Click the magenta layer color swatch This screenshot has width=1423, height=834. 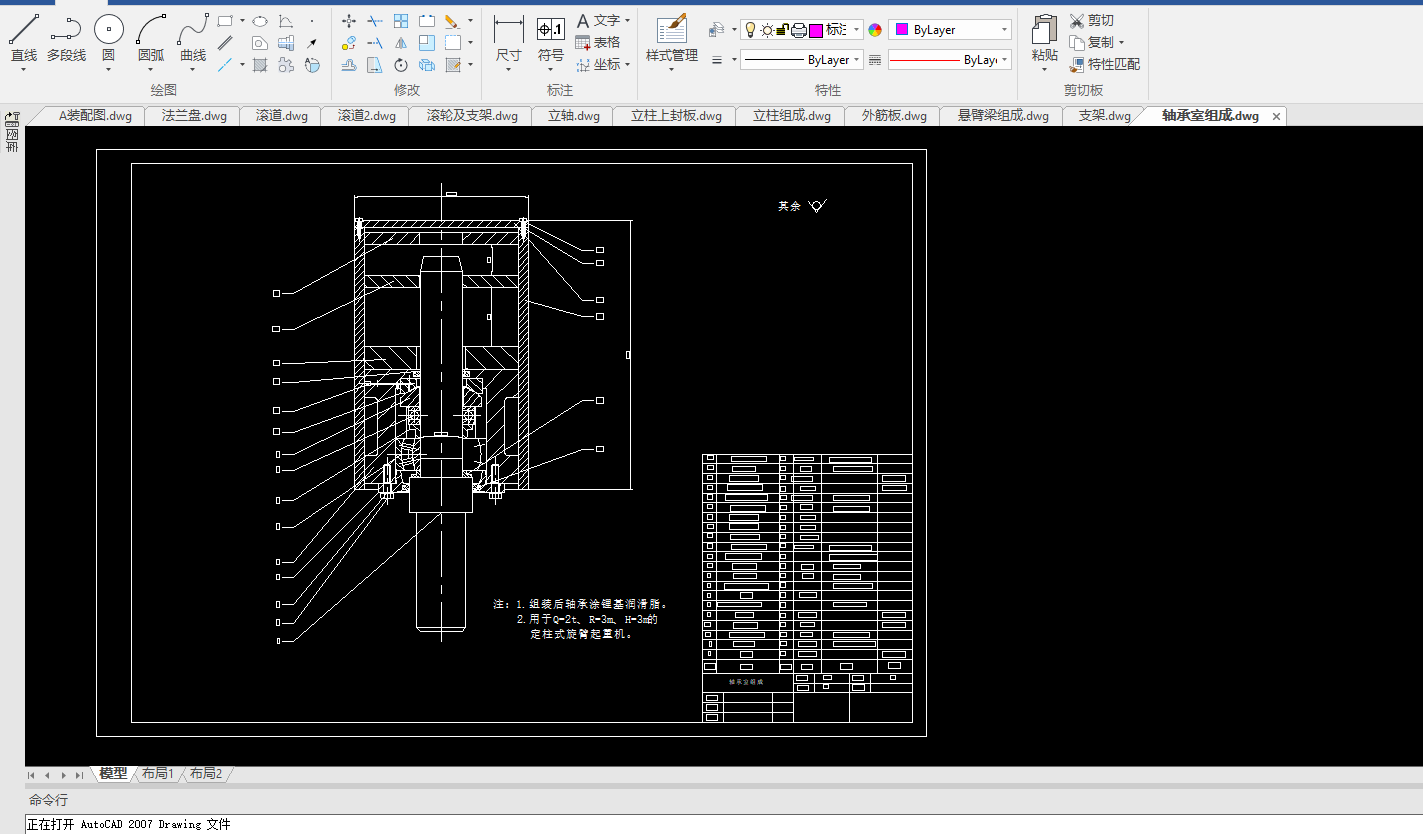coord(816,30)
